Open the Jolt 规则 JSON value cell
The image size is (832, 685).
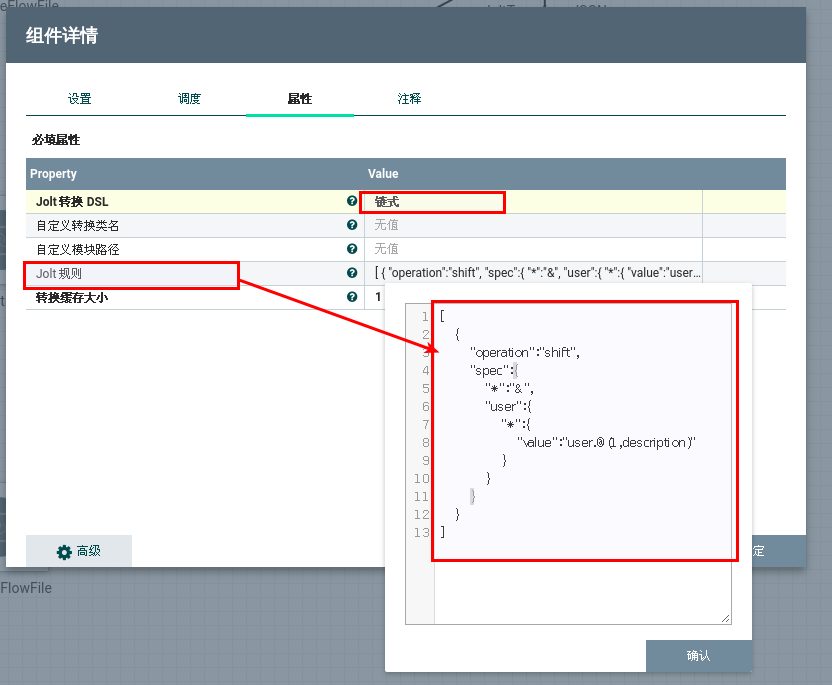point(537,273)
